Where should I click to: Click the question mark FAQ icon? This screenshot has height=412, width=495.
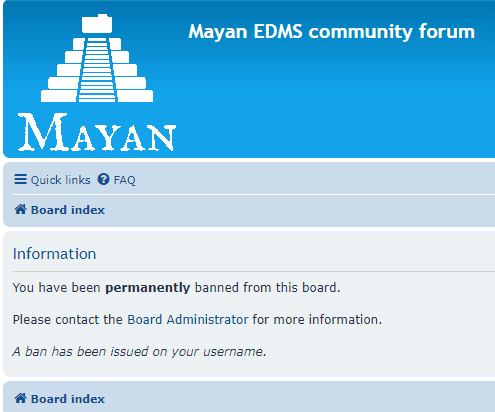[x=103, y=179]
